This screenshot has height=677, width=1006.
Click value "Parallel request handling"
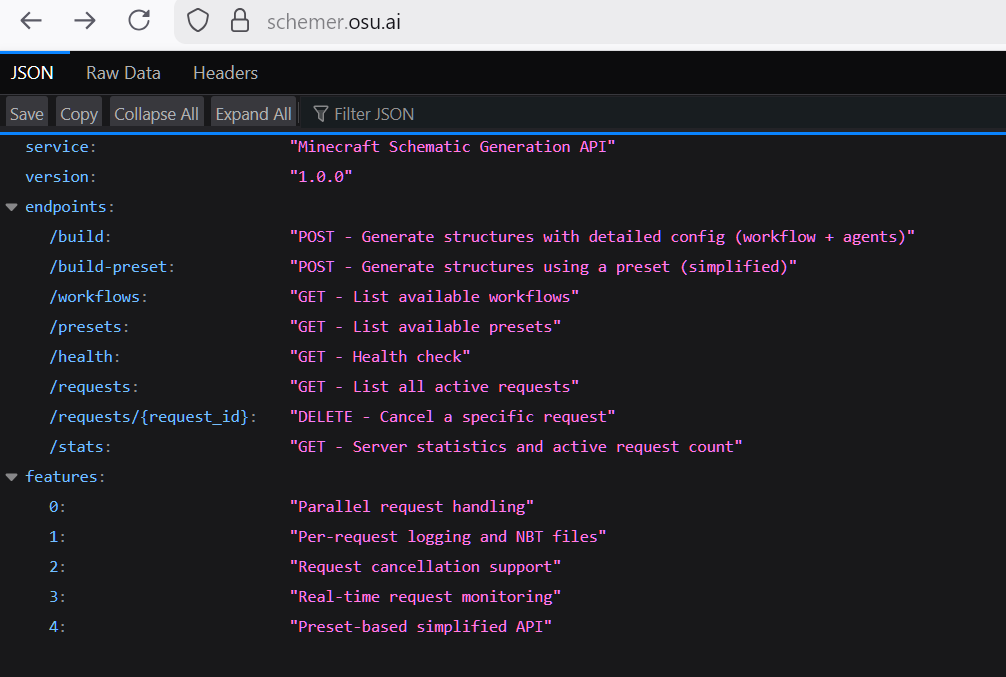pos(411,507)
